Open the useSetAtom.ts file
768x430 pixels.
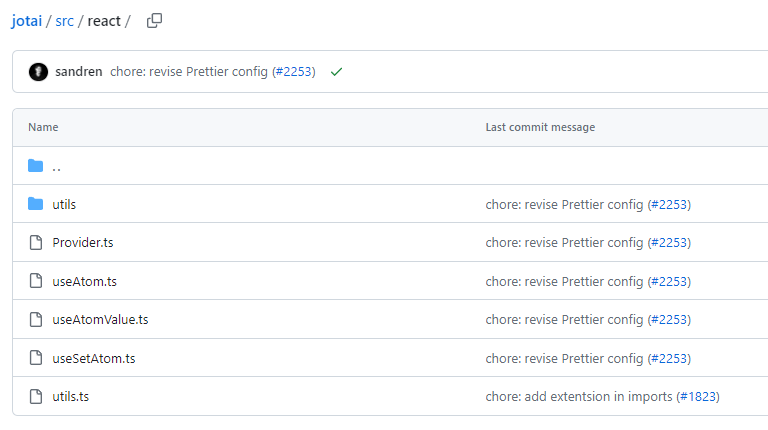click(94, 358)
